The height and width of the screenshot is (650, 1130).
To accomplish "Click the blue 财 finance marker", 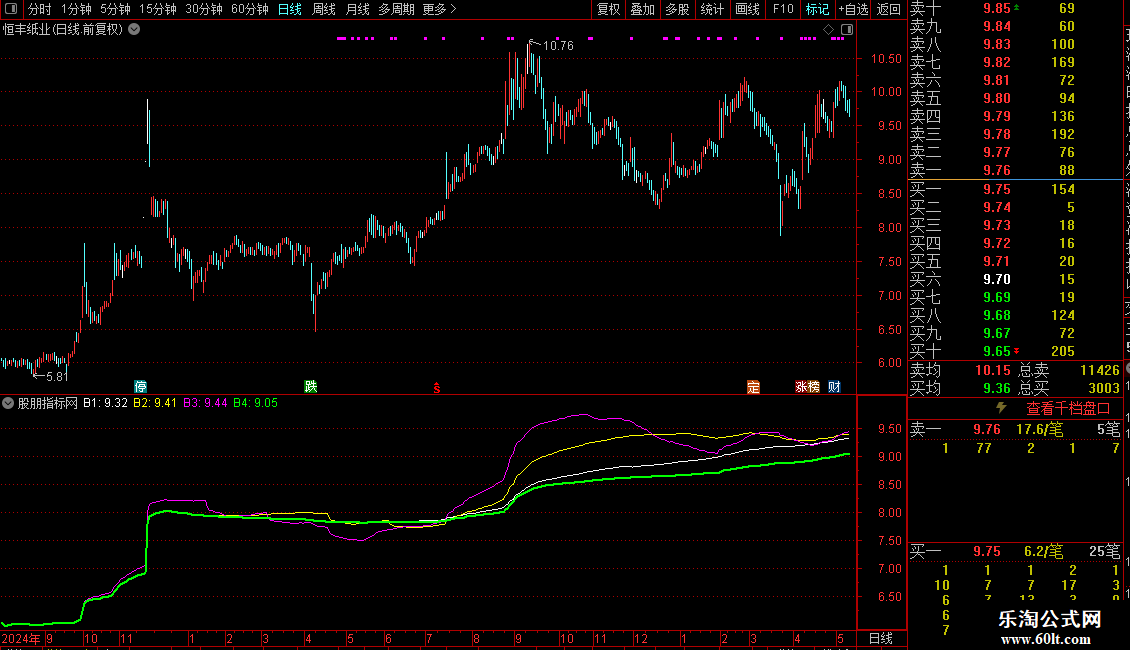I will [834, 386].
